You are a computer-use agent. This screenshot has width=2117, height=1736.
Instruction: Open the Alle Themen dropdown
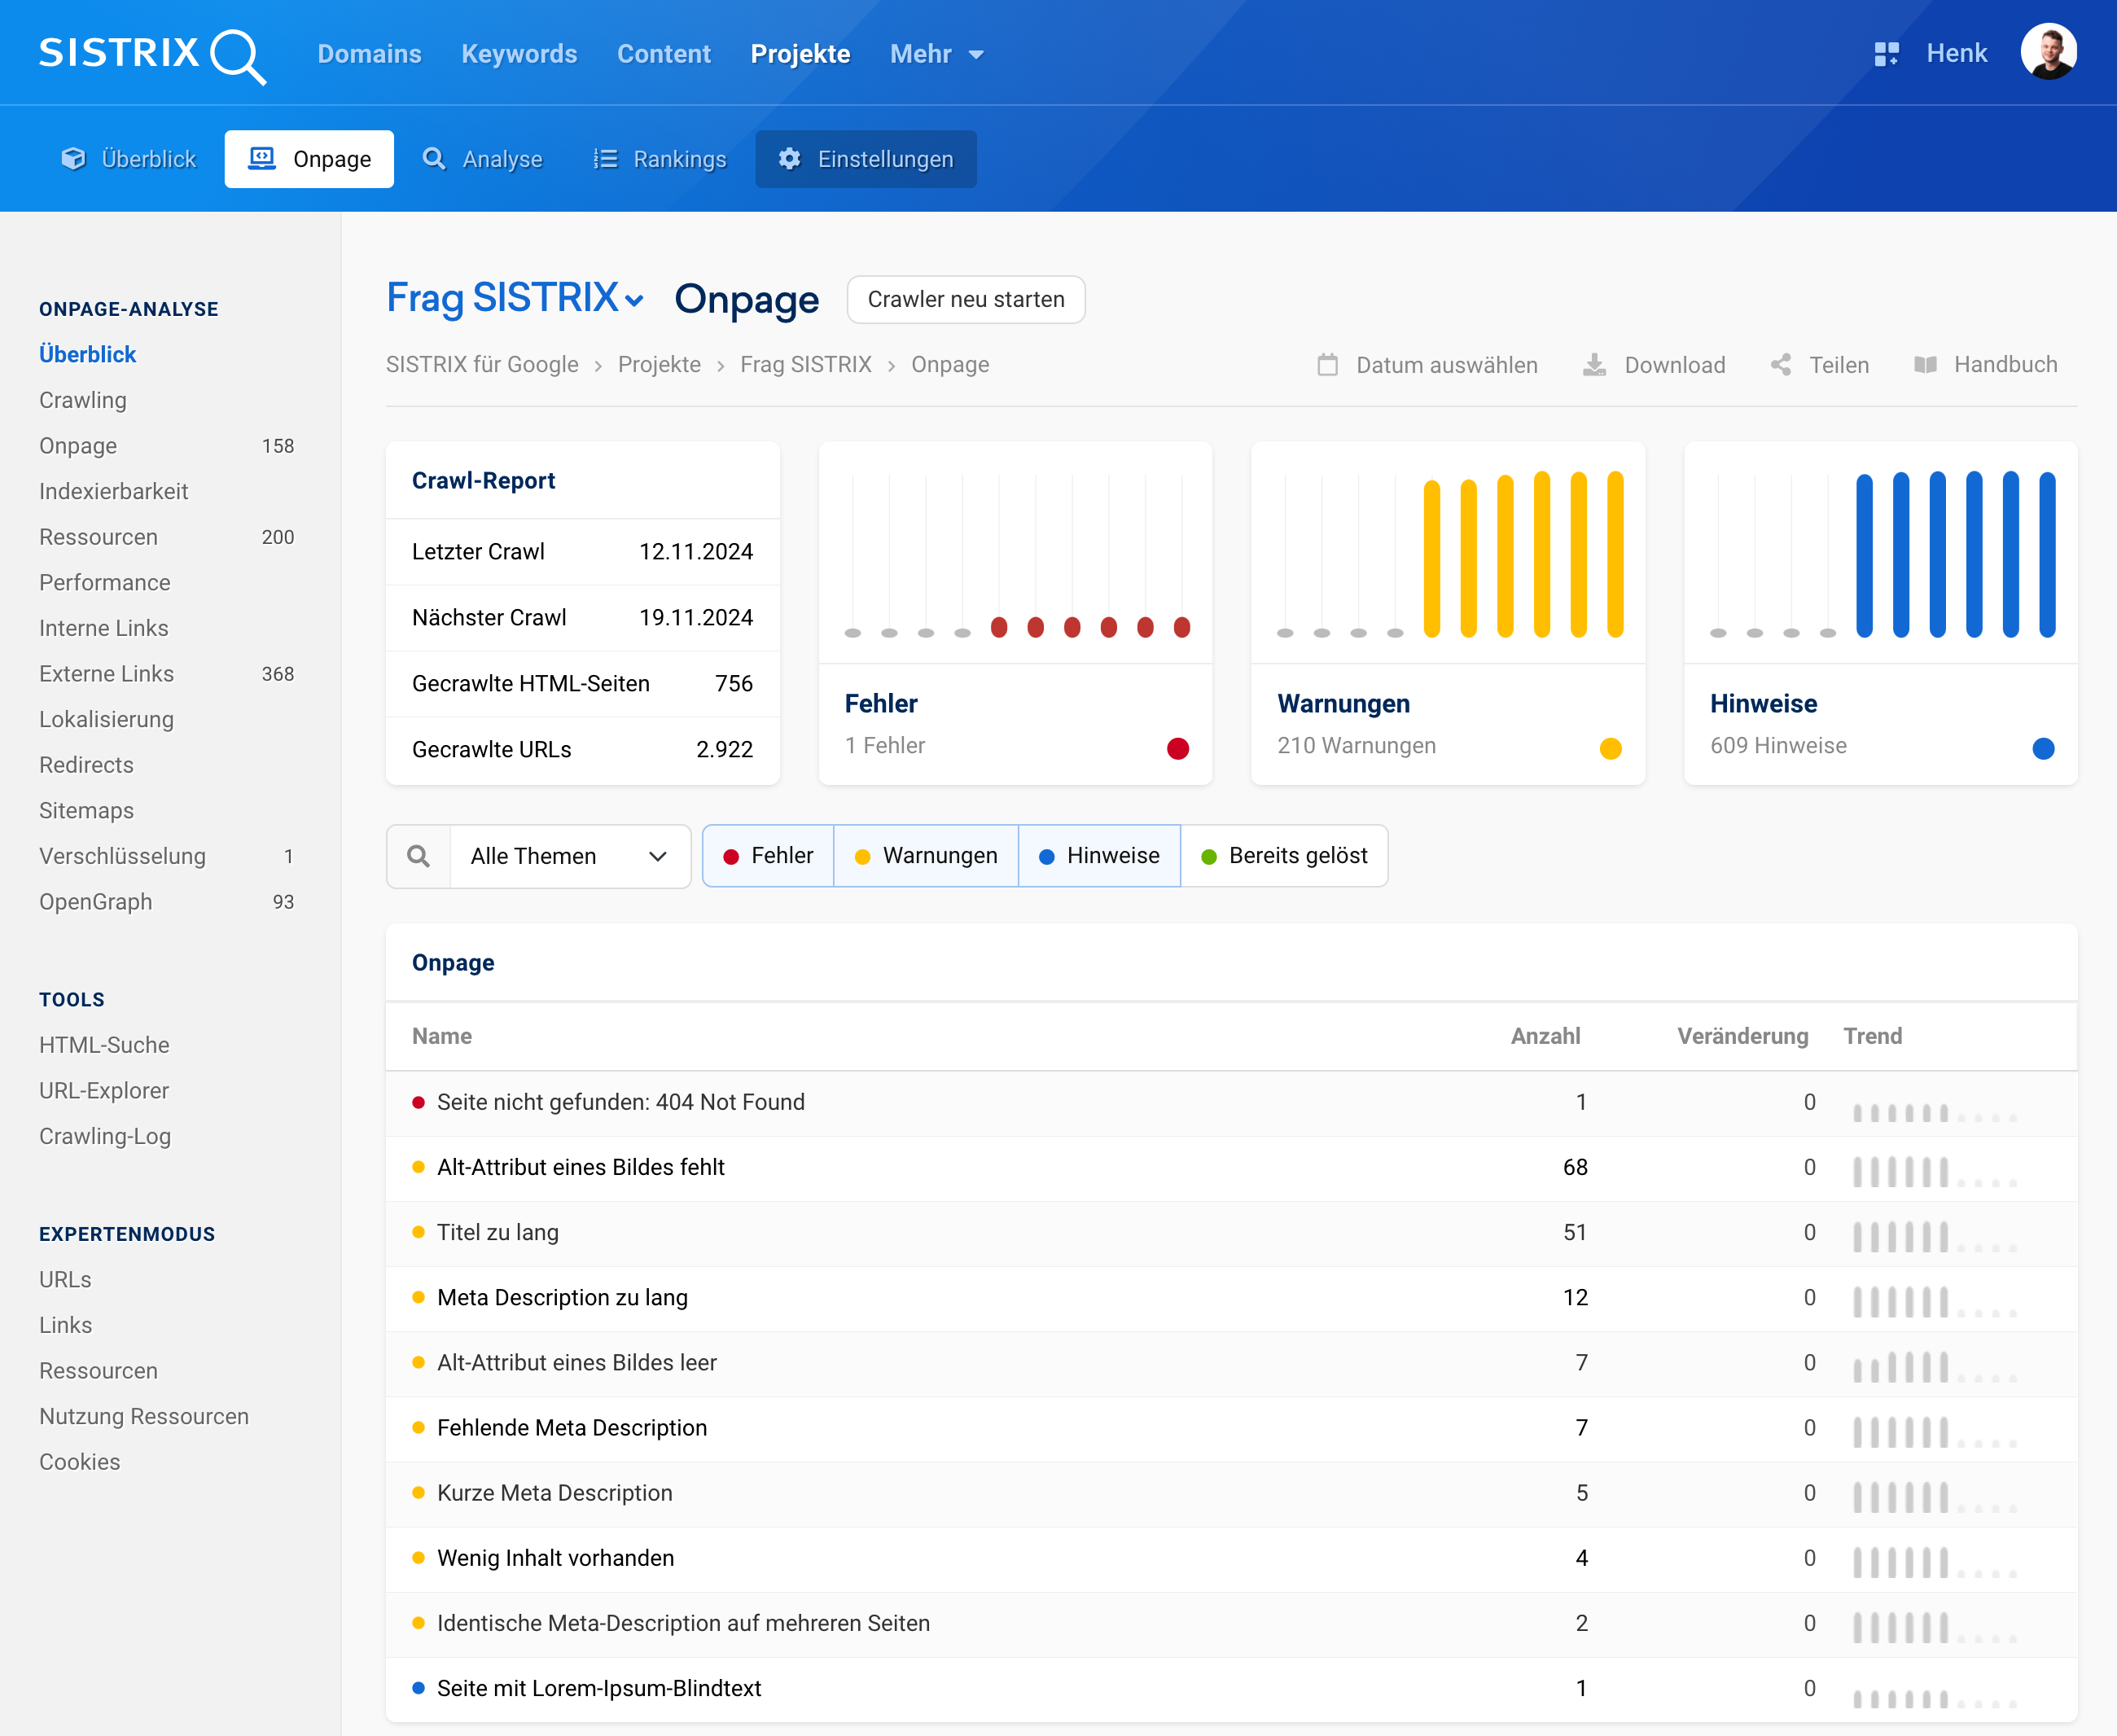coord(570,856)
